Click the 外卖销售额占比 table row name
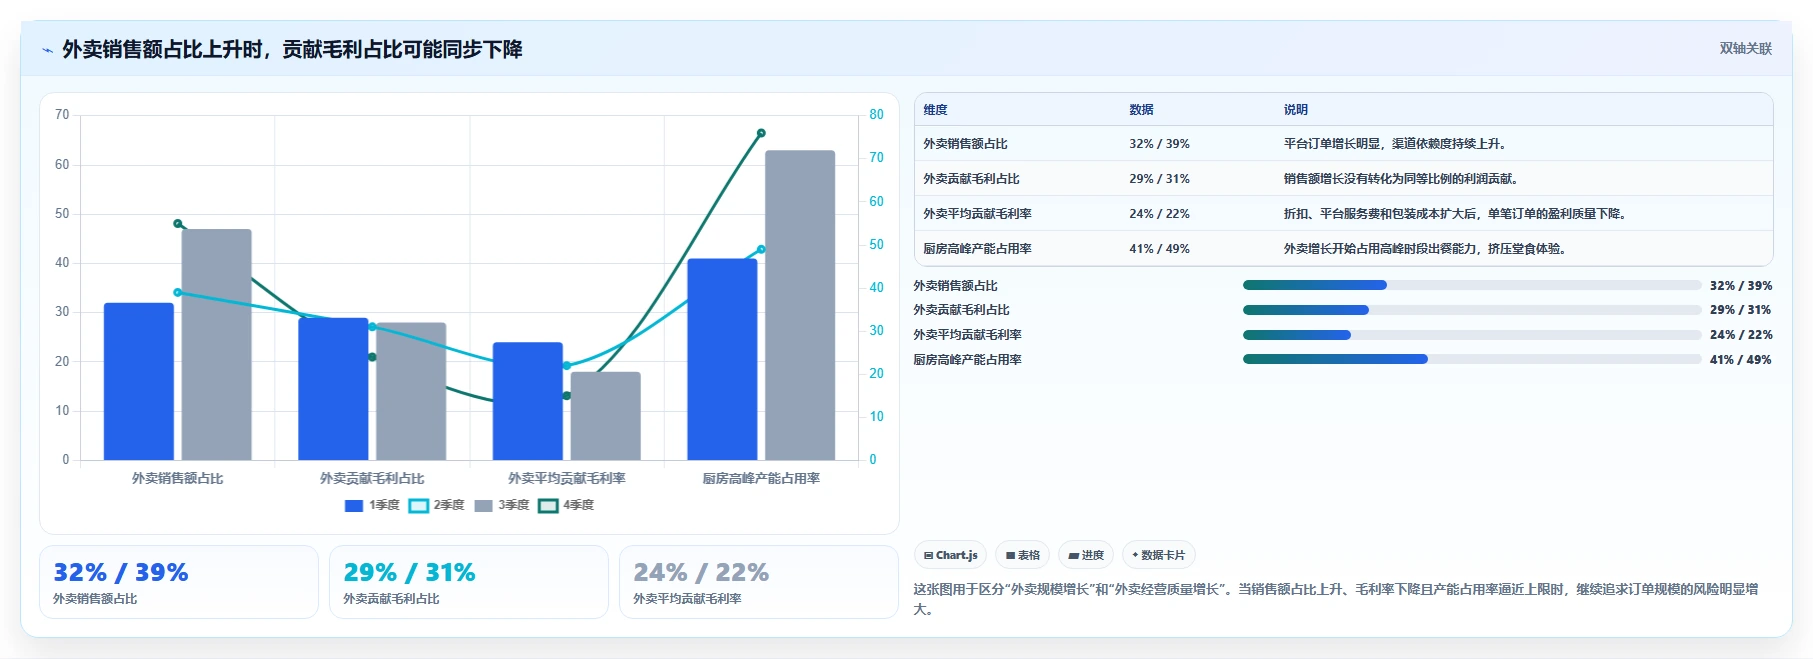This screenshot has width=1813, height=659. [965, 144]
